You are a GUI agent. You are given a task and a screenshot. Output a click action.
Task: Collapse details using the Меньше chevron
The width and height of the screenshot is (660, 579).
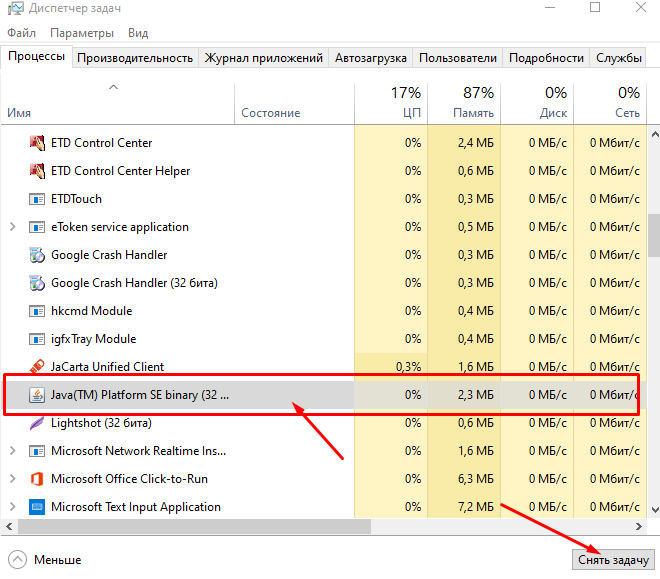(x=18, y=560)
